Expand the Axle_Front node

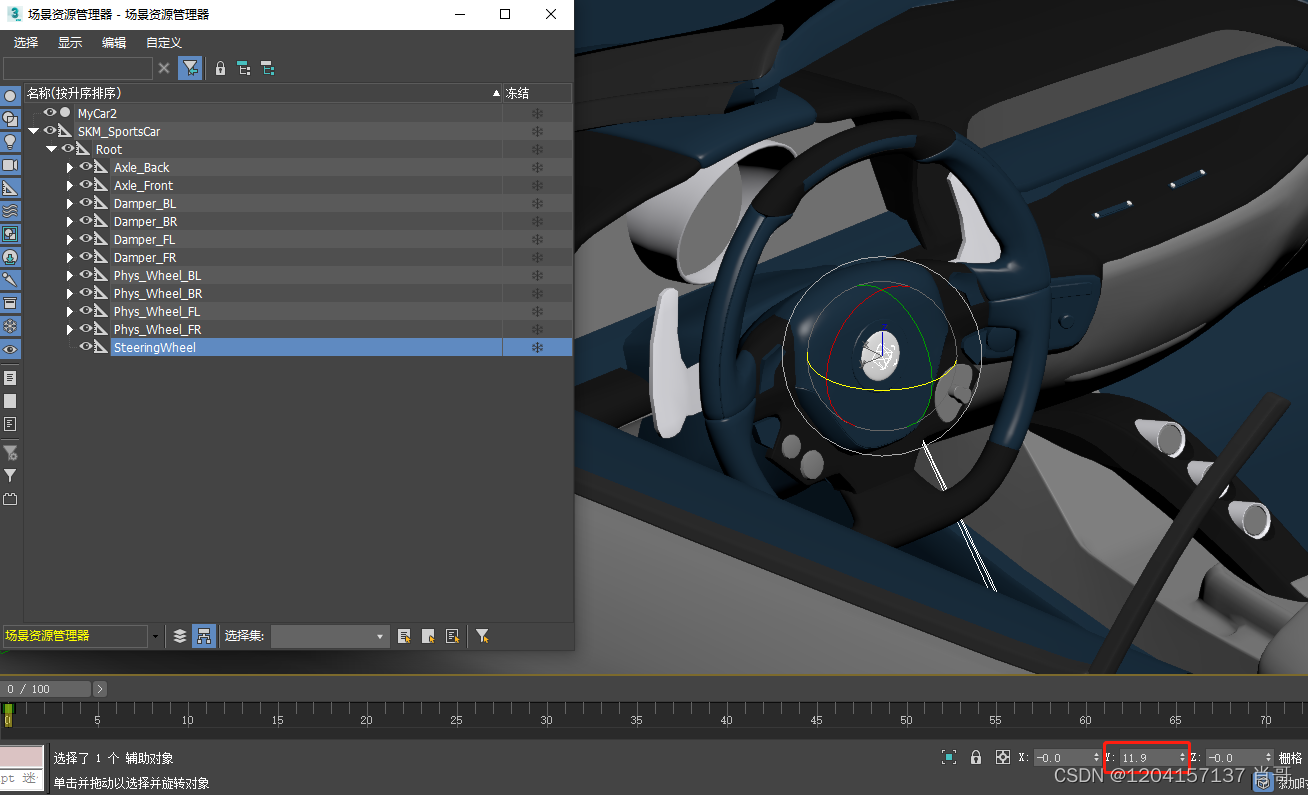pyautogui.click(x=70, y=185)
